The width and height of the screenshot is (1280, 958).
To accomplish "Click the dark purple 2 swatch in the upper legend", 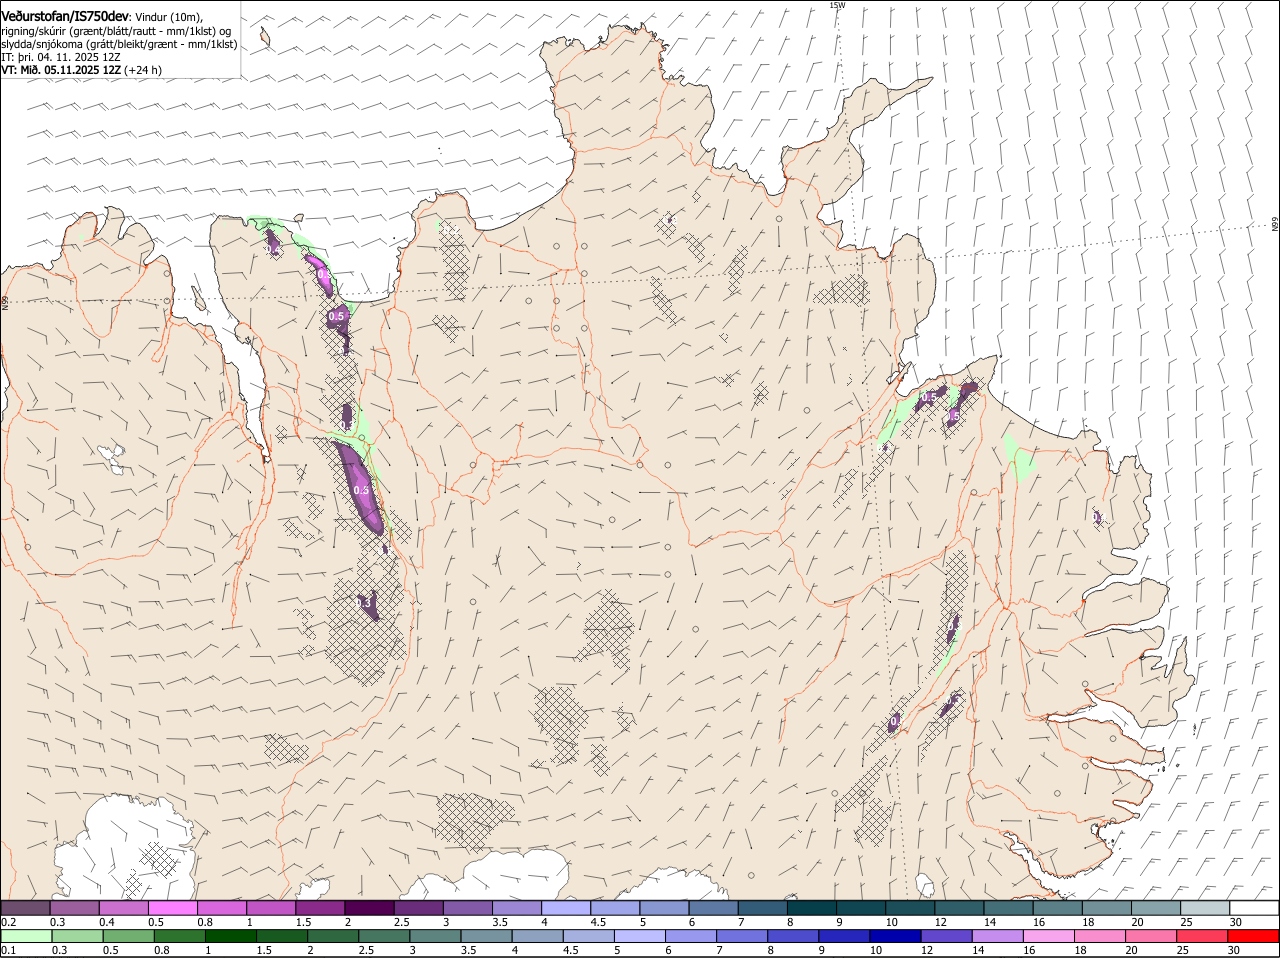I will tap(368, 908).
